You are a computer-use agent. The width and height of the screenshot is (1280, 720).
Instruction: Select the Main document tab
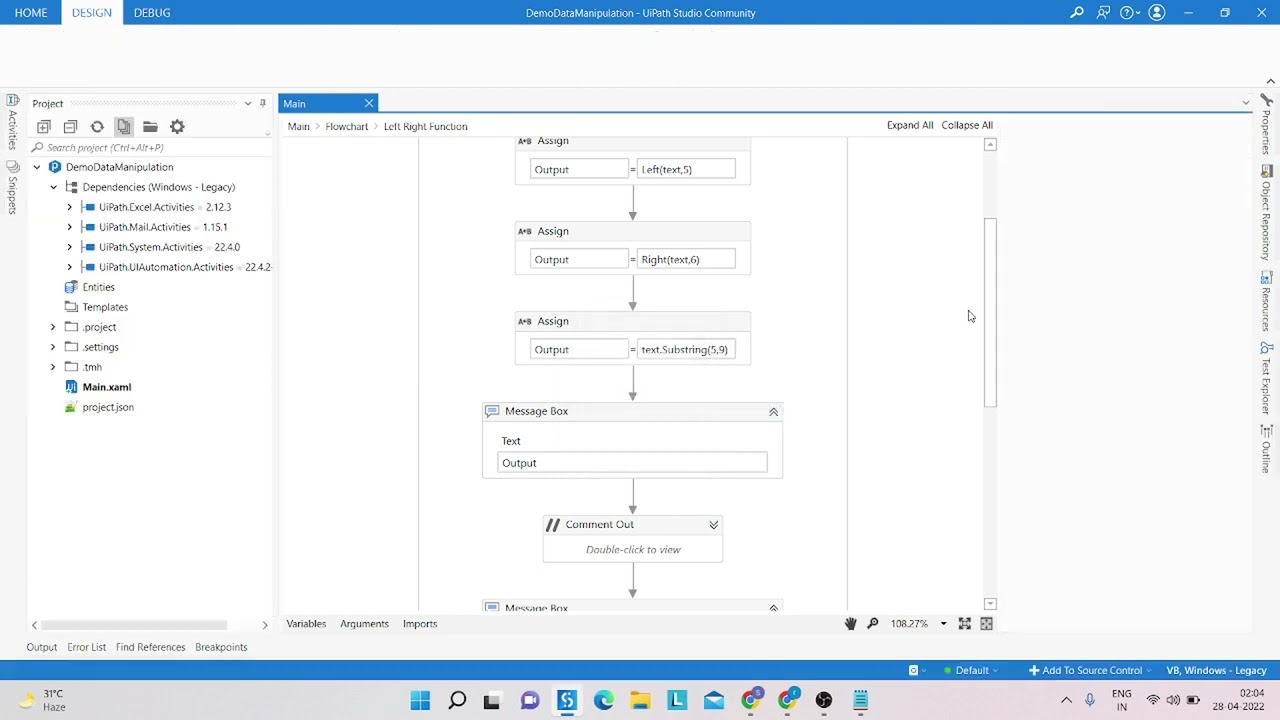[294, 103]
